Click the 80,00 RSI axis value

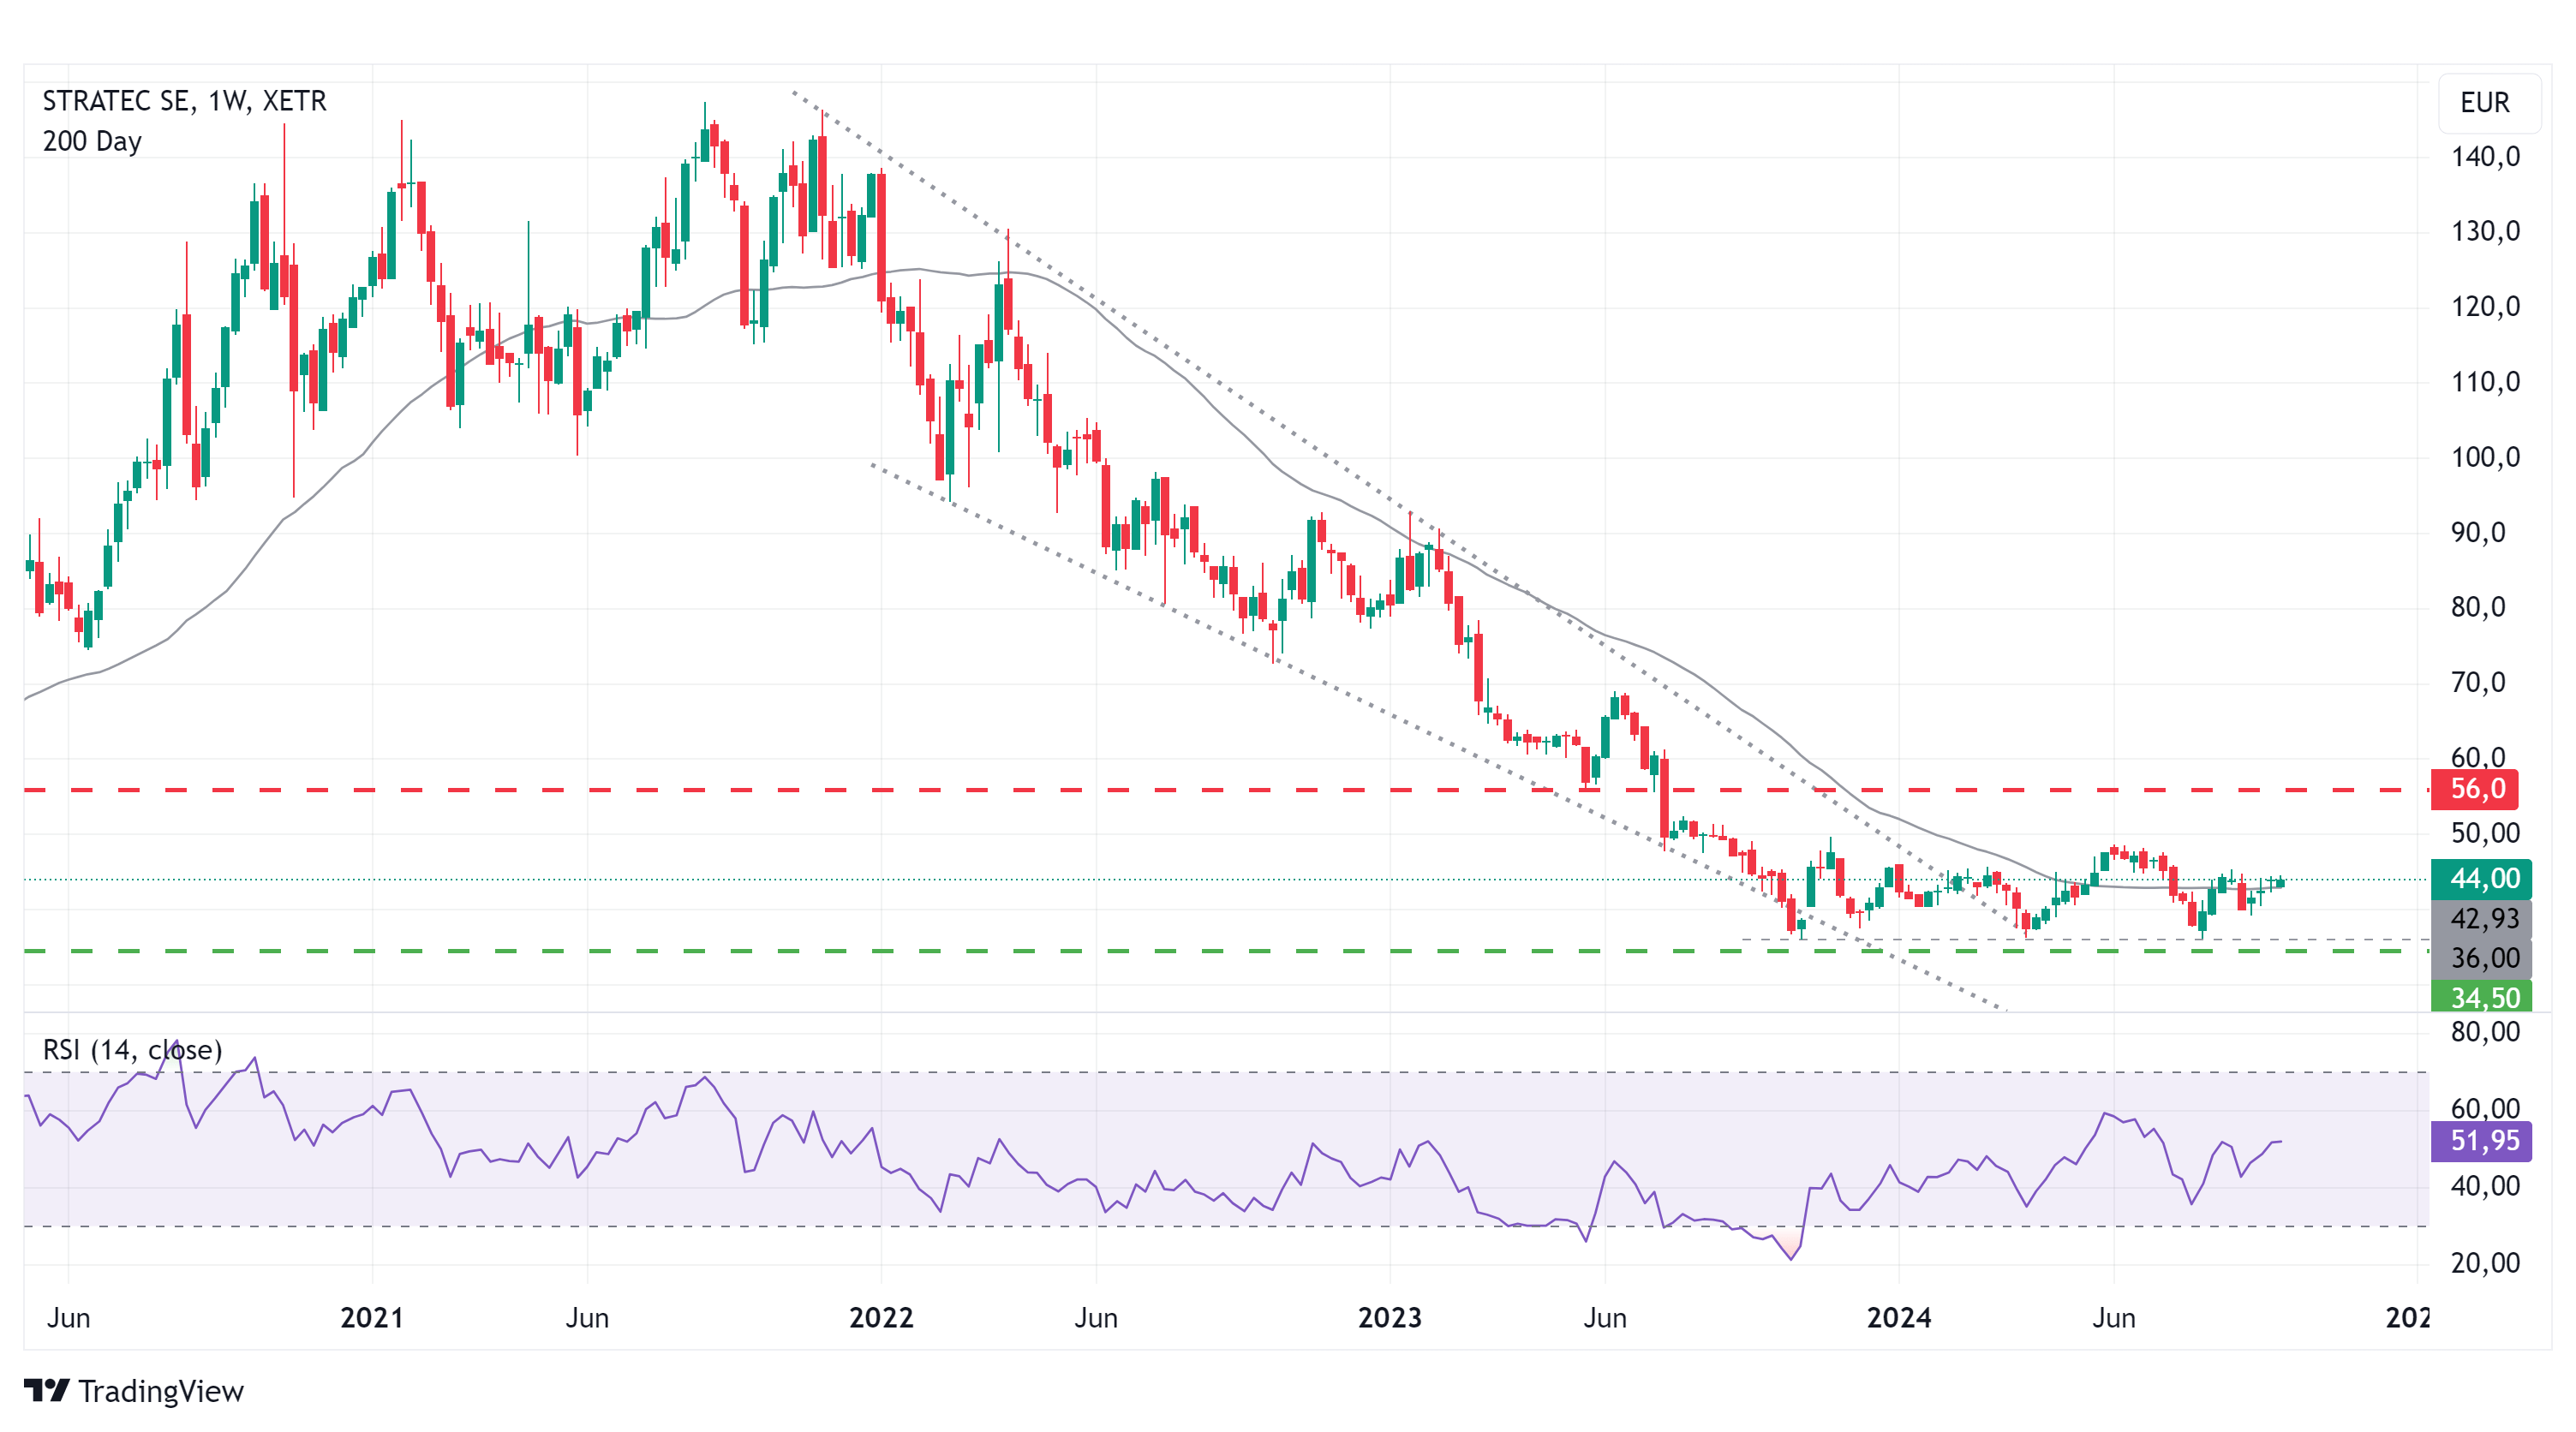tap(2485, 1031)
